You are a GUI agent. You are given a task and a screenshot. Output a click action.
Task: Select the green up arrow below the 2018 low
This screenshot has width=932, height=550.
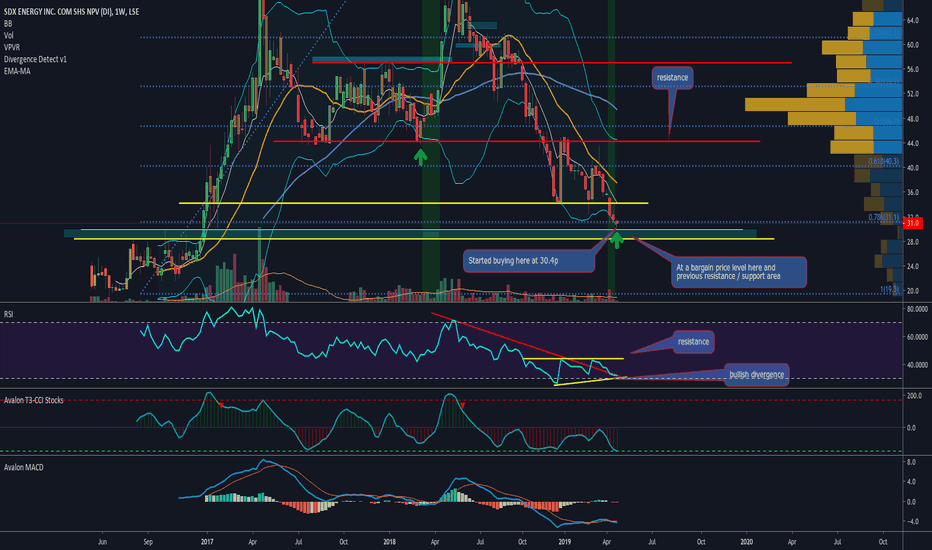[420, 156]
